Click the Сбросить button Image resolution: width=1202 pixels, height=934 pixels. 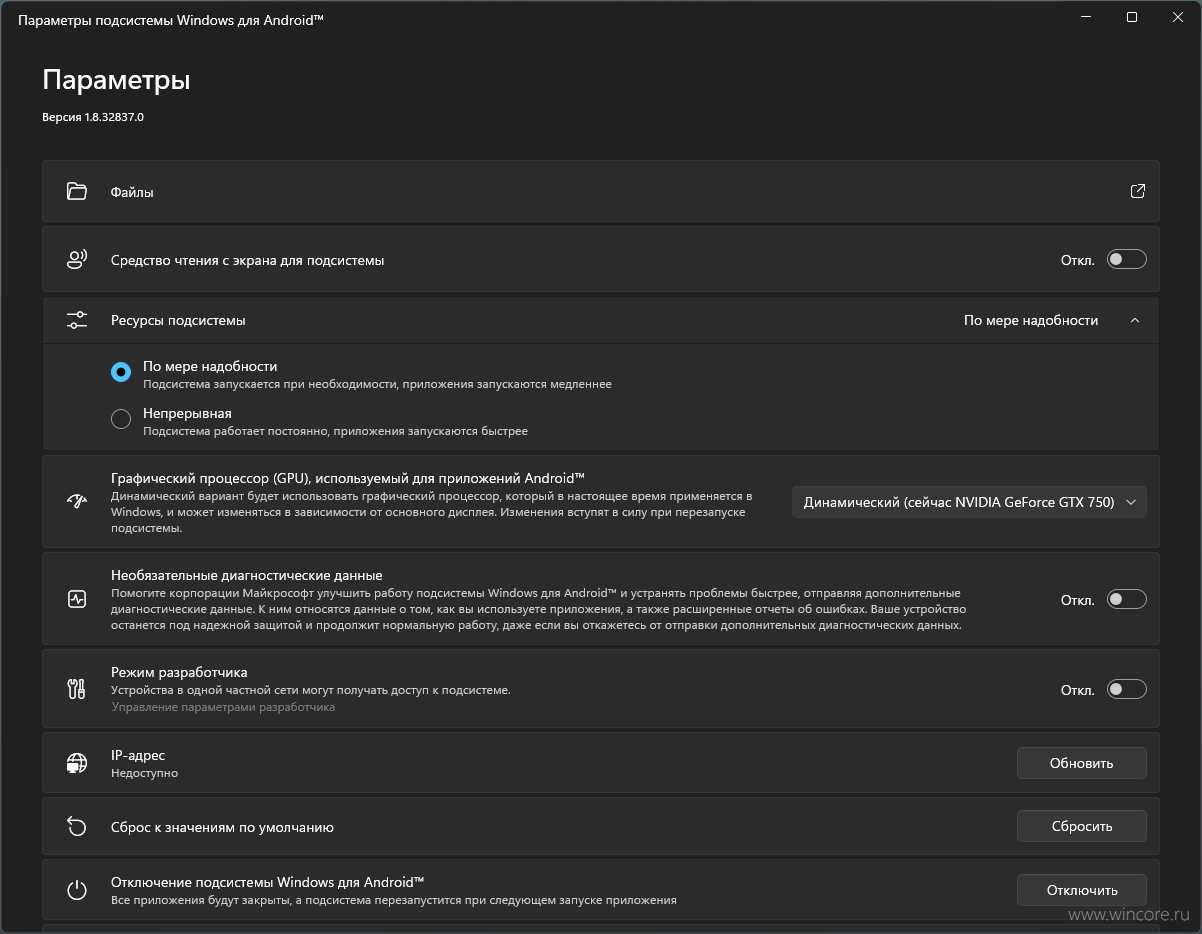[x=1082, y=826]
